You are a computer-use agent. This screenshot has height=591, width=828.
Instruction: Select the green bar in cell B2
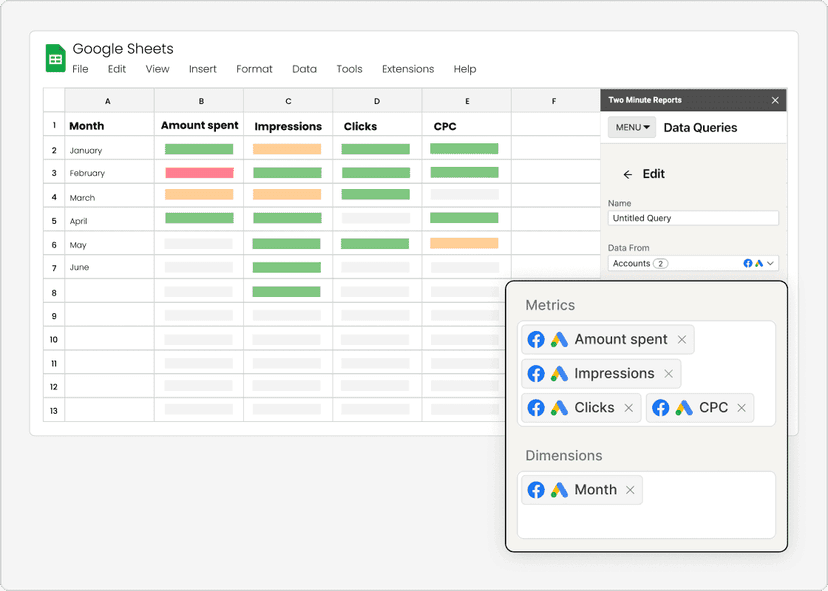tap(198, 149)
